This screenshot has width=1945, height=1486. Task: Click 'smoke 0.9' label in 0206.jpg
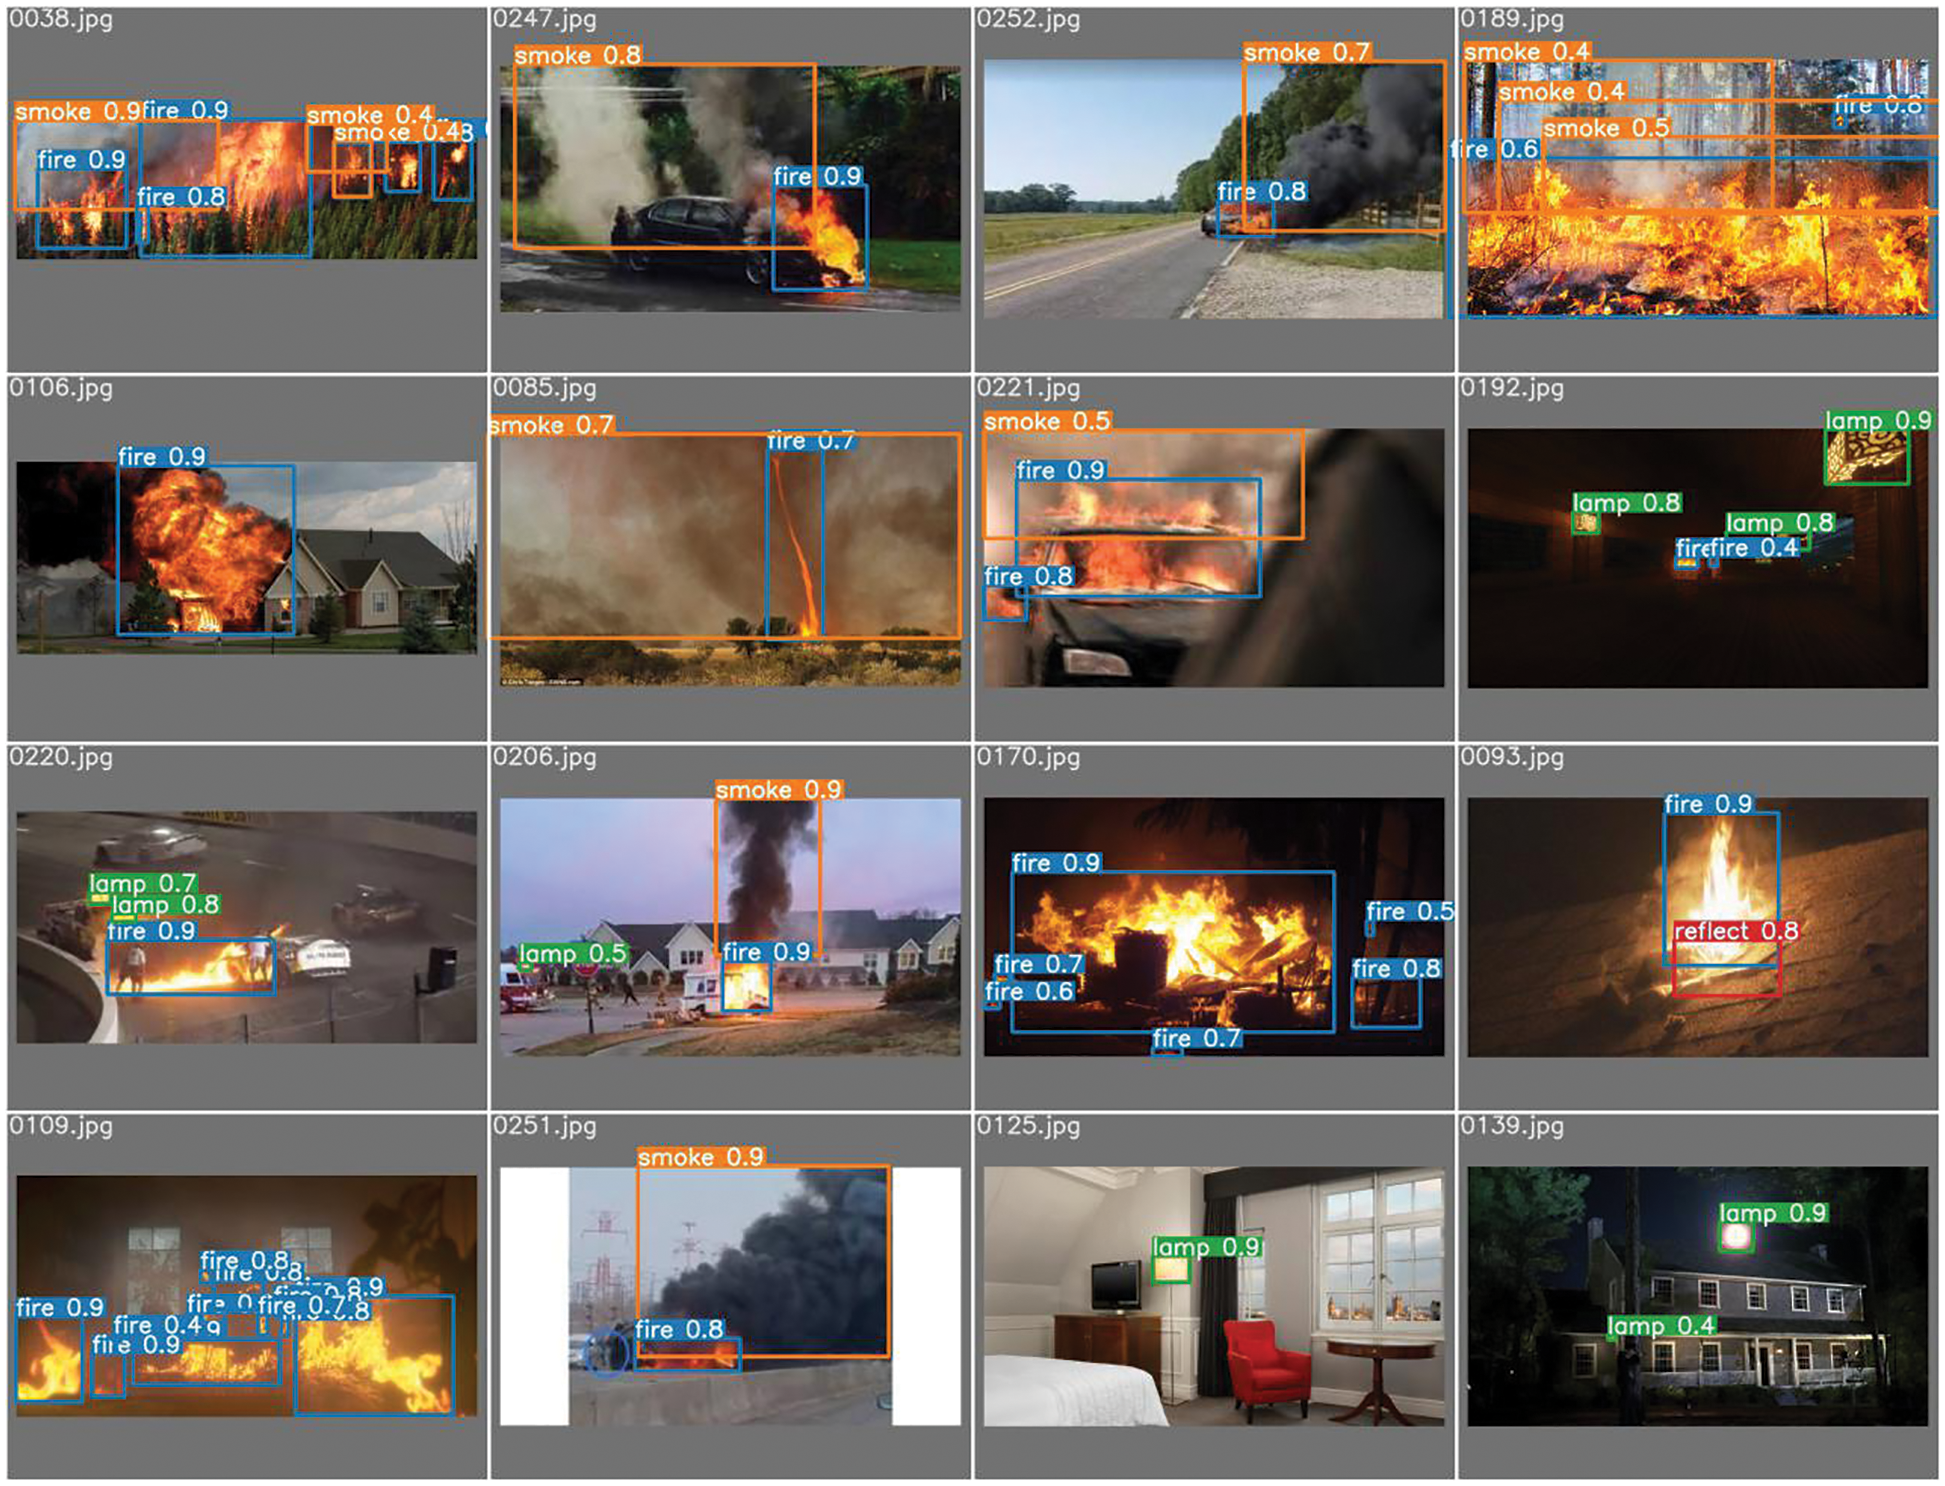(x=779, y=790)
